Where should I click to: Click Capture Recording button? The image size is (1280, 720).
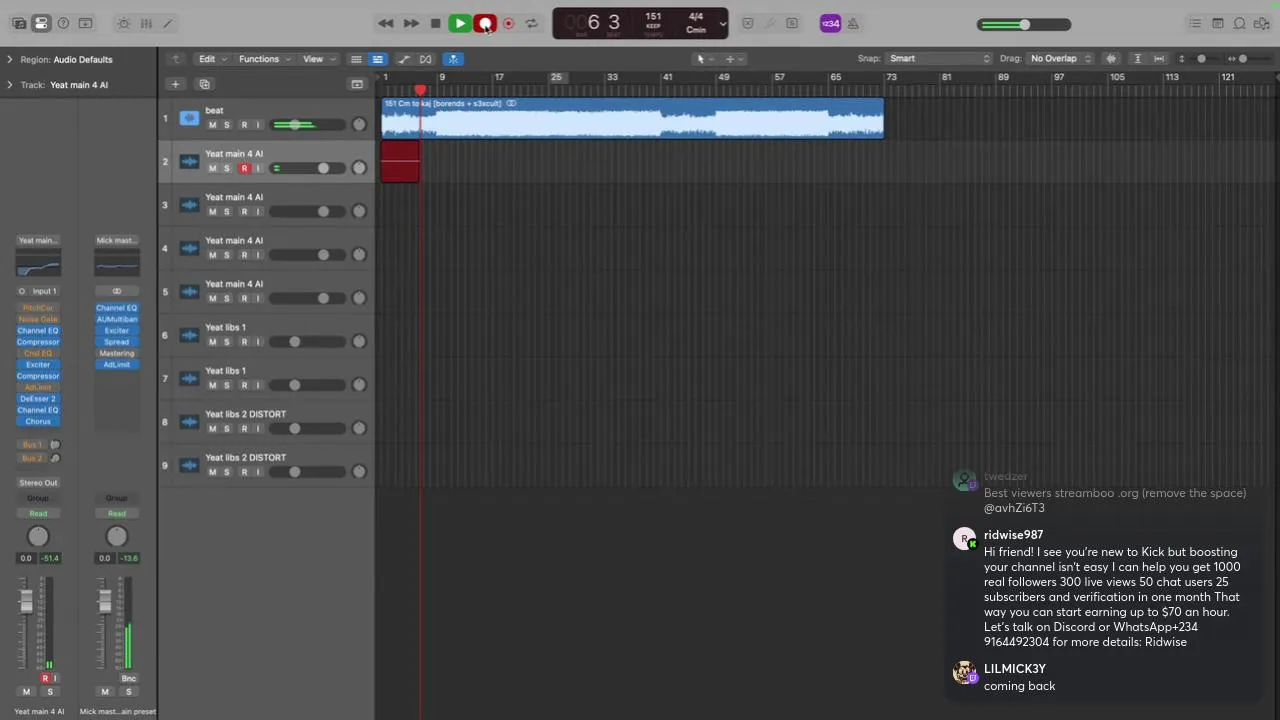click(x=508, y=23)
